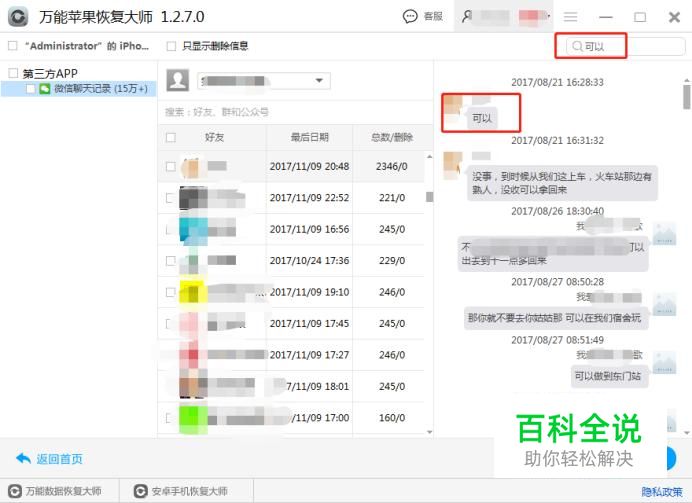Screen dimensions: 692x503
Task: Click 返回首页 link
Action: pos(59,459)
